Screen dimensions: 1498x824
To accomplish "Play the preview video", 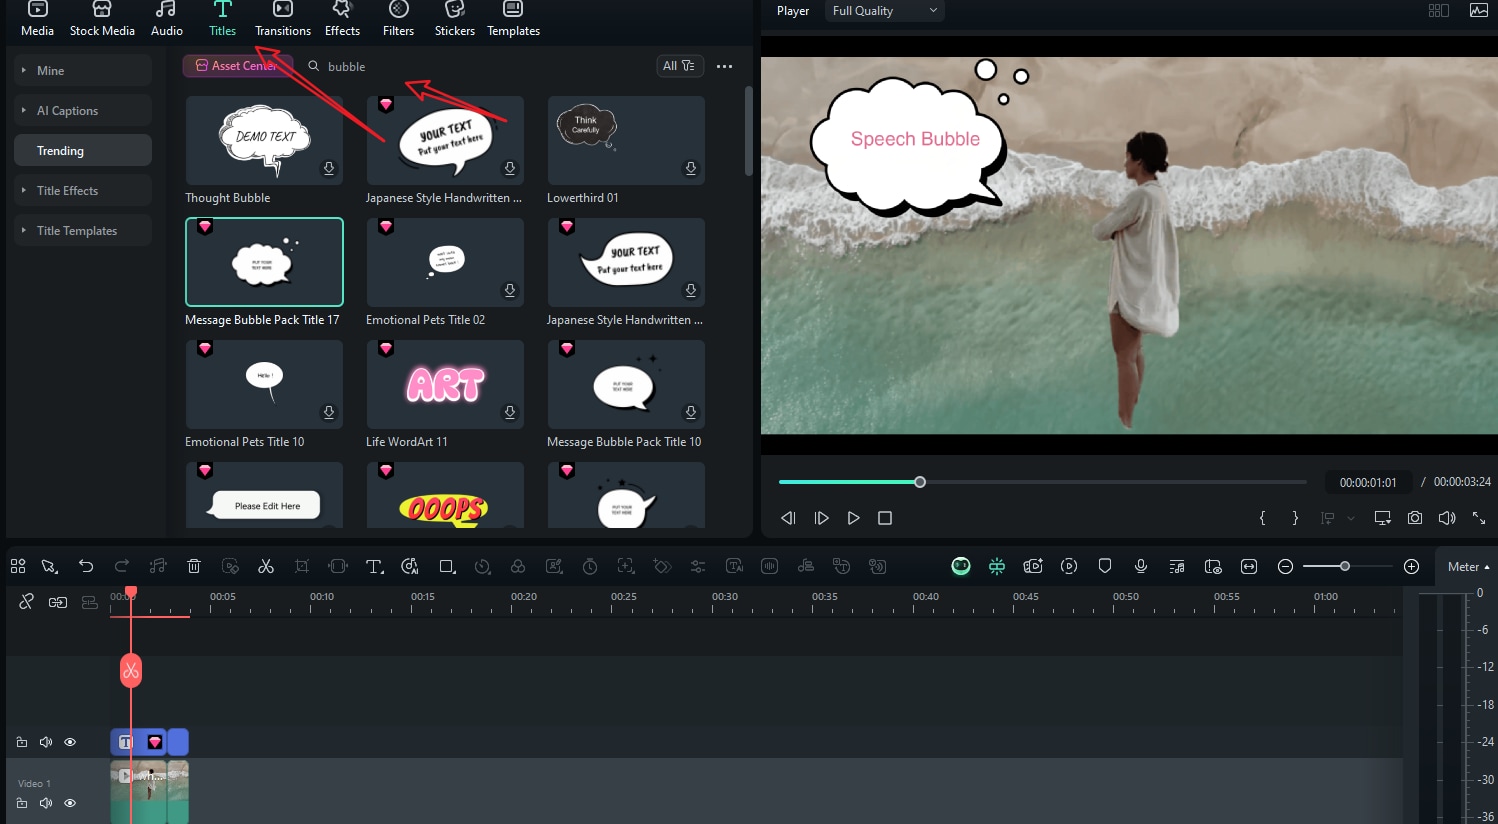I will tap(853, 518).
